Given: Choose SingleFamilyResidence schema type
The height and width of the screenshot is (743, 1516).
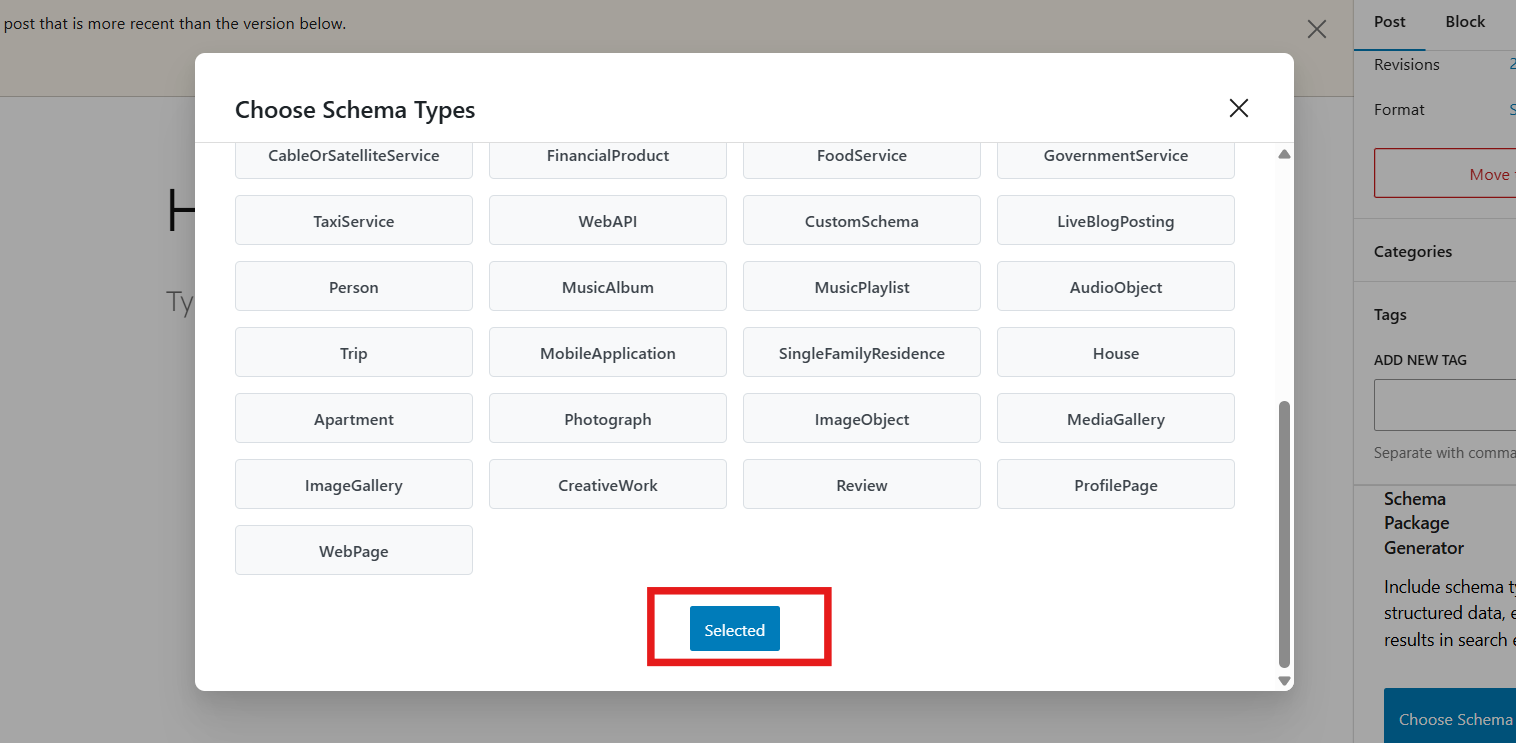Looking at the screenshot, I should pos(862,352).
